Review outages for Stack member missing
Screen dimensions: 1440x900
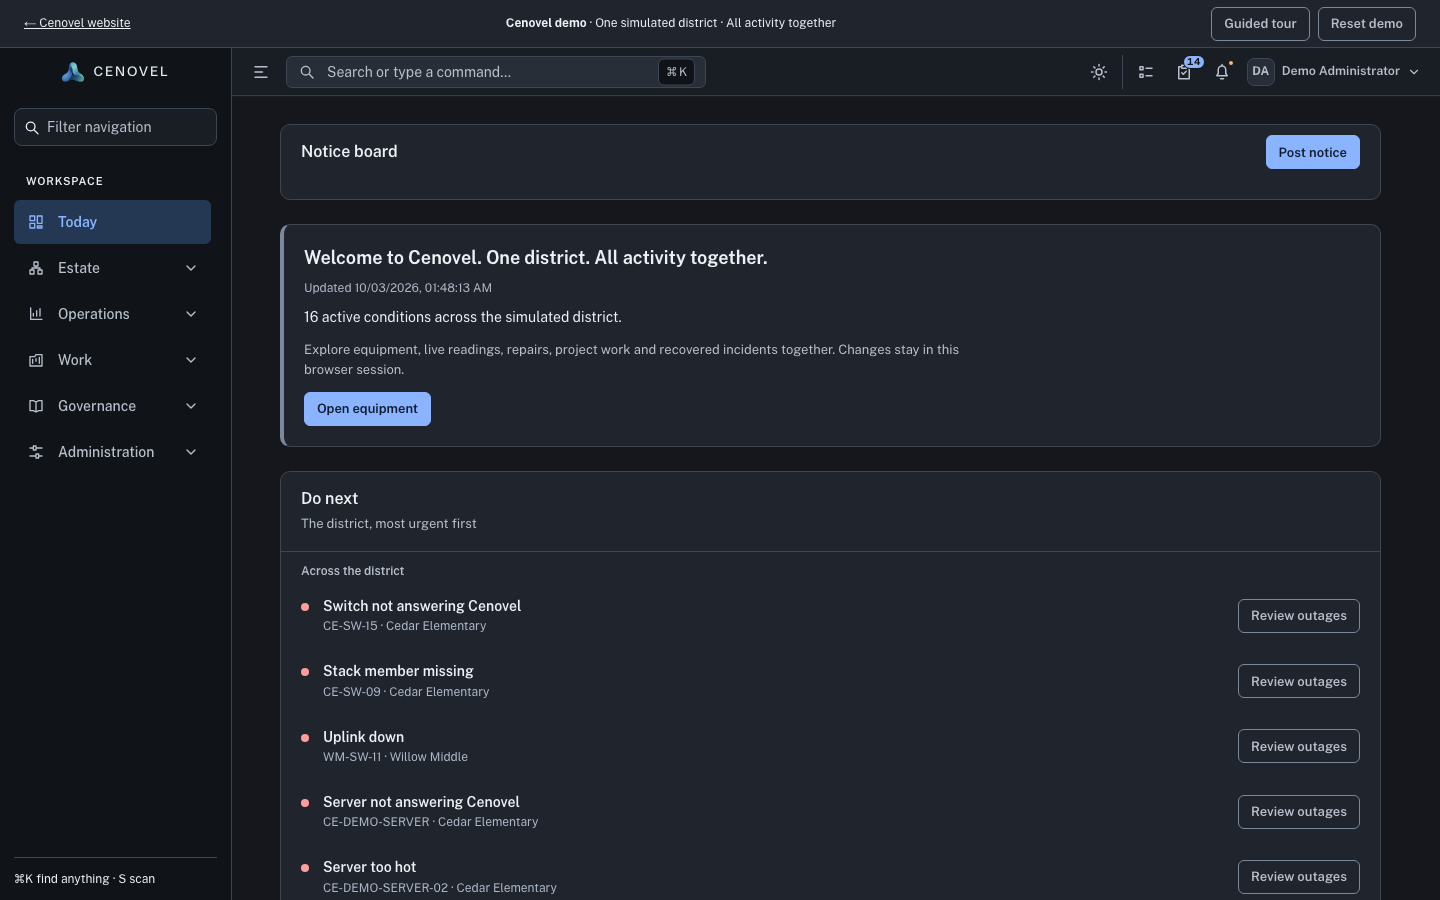click(x=1298, y=681)
